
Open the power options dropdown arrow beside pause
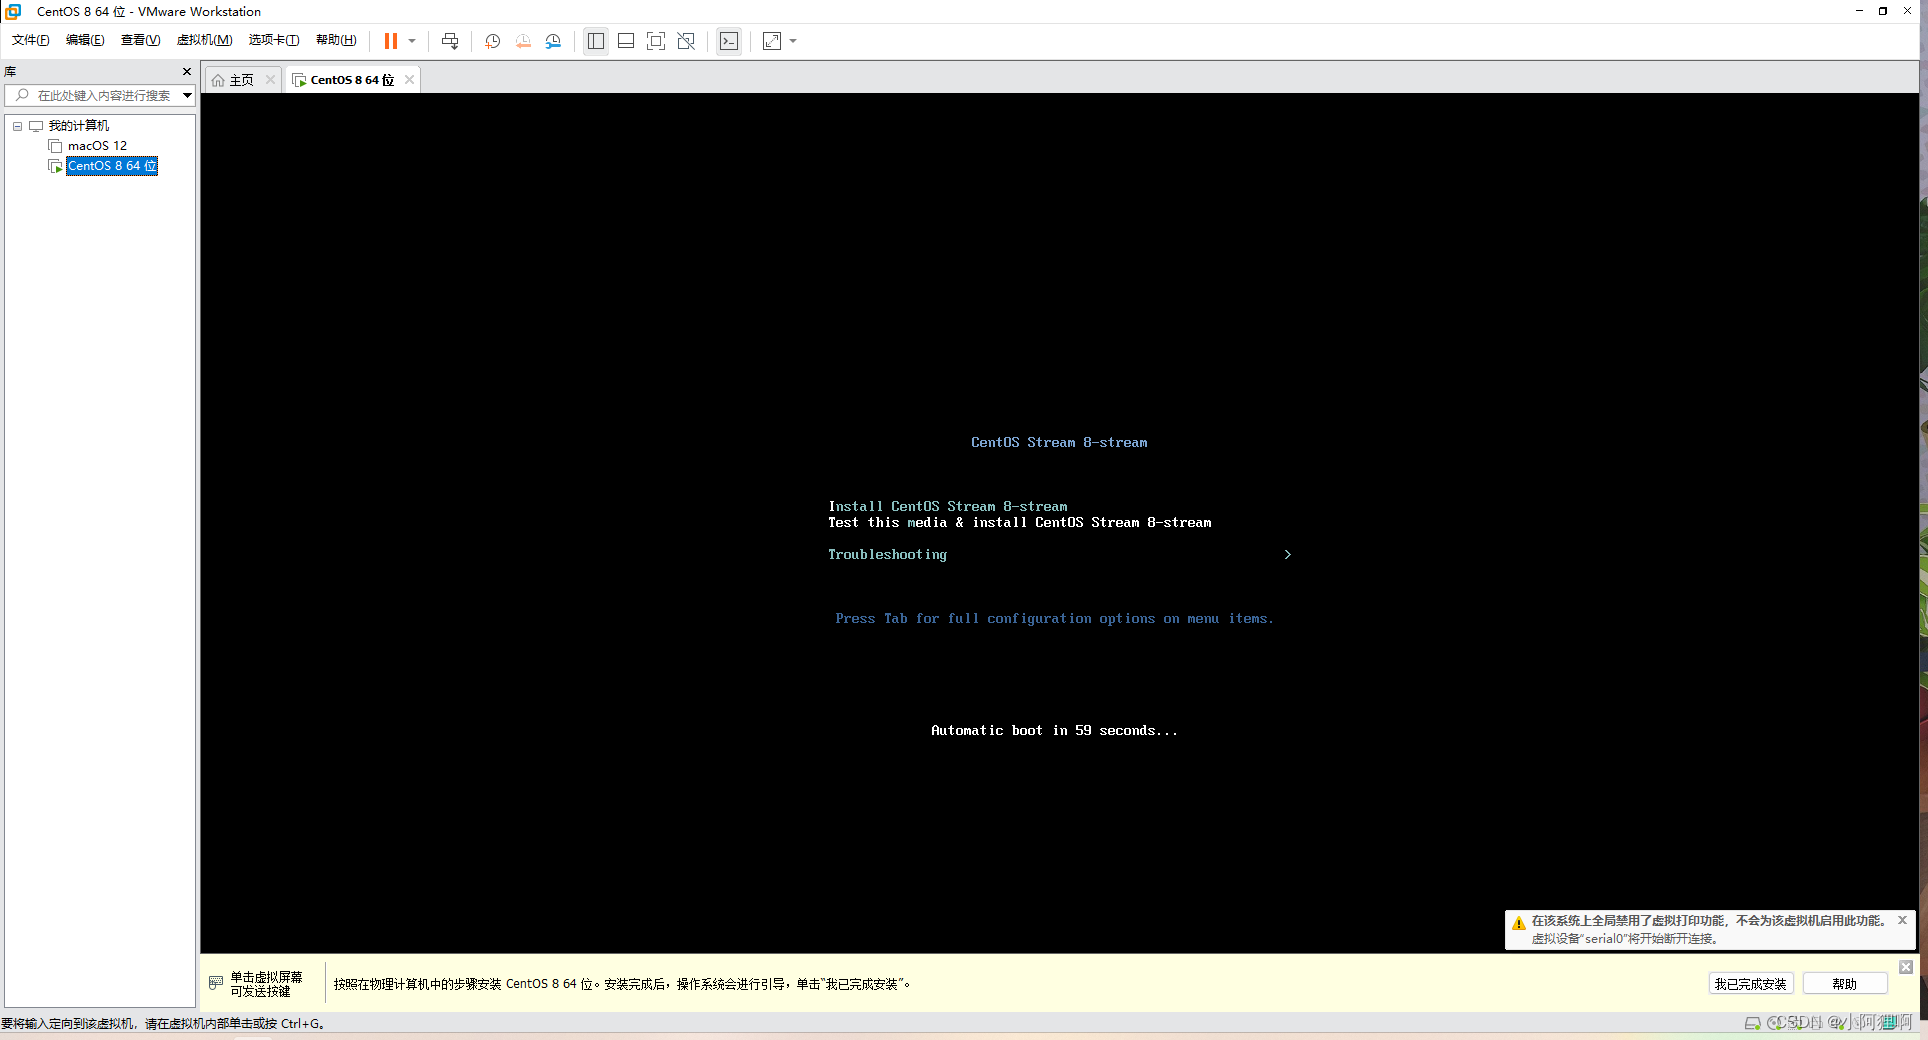412,41
